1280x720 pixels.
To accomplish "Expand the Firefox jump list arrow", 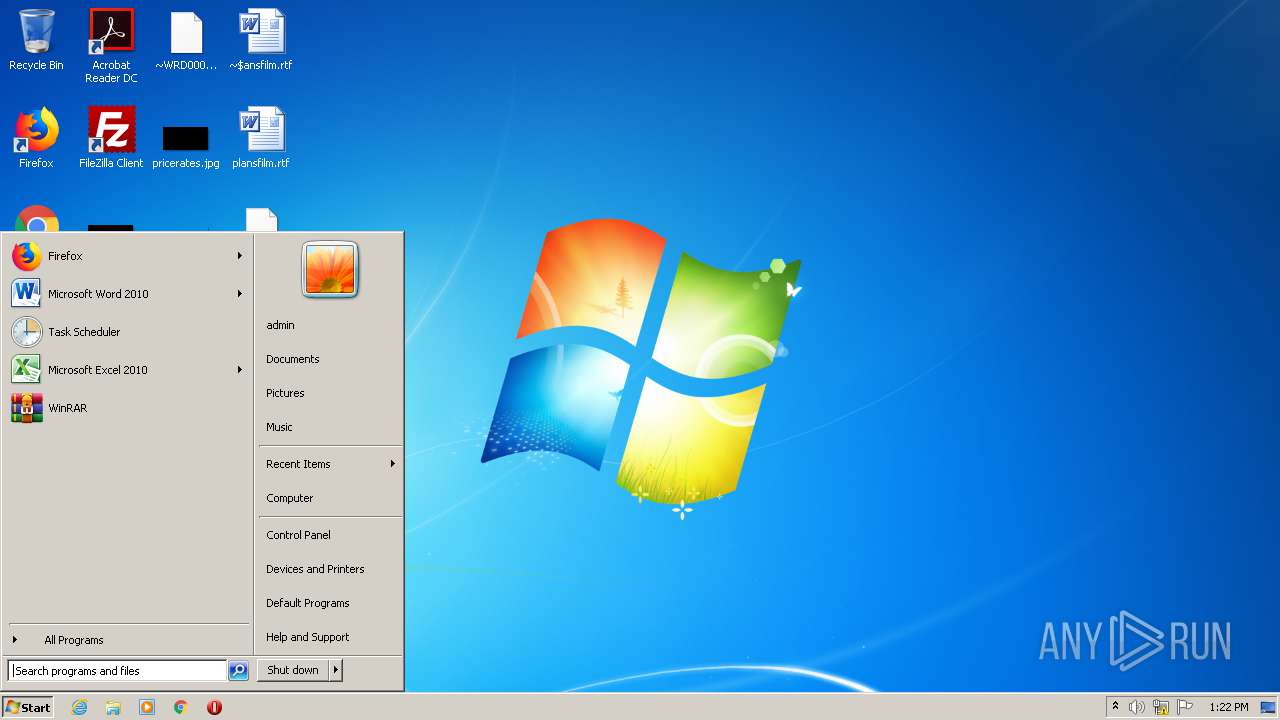I will [x=240, y=256].
